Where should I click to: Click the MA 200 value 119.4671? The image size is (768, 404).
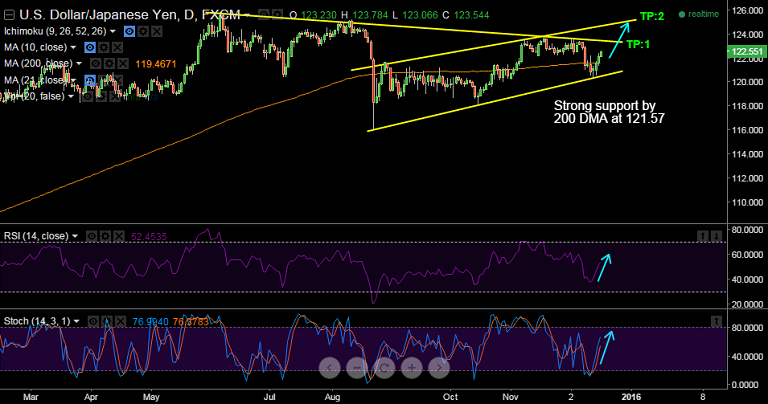tap(156, 64)
